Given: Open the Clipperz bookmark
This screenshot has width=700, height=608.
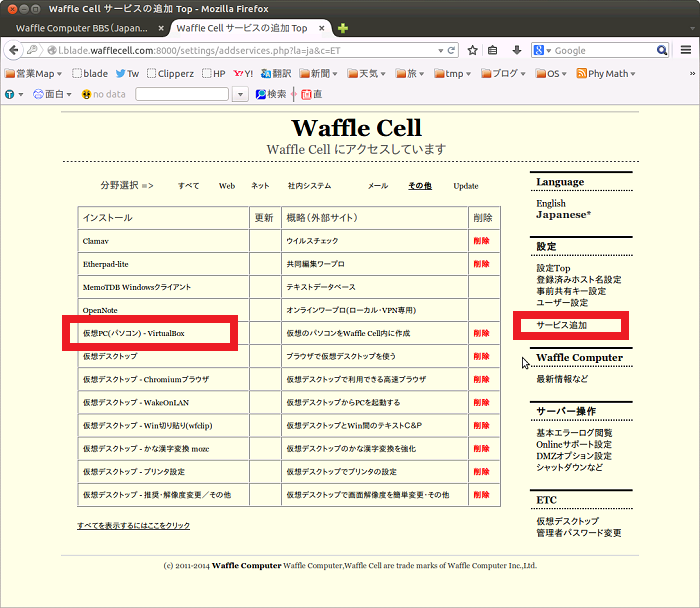Looking at the screenshot, I should point(170,74).
